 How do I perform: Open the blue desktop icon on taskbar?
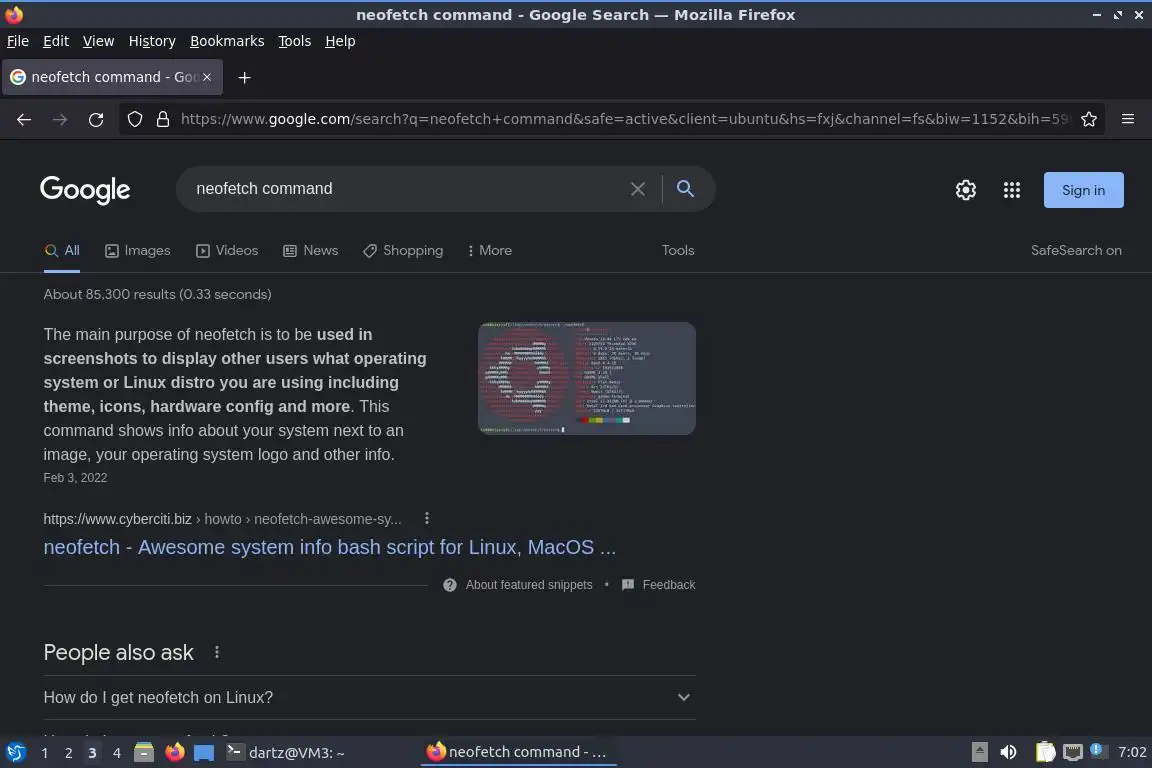(x=204, y=753)
